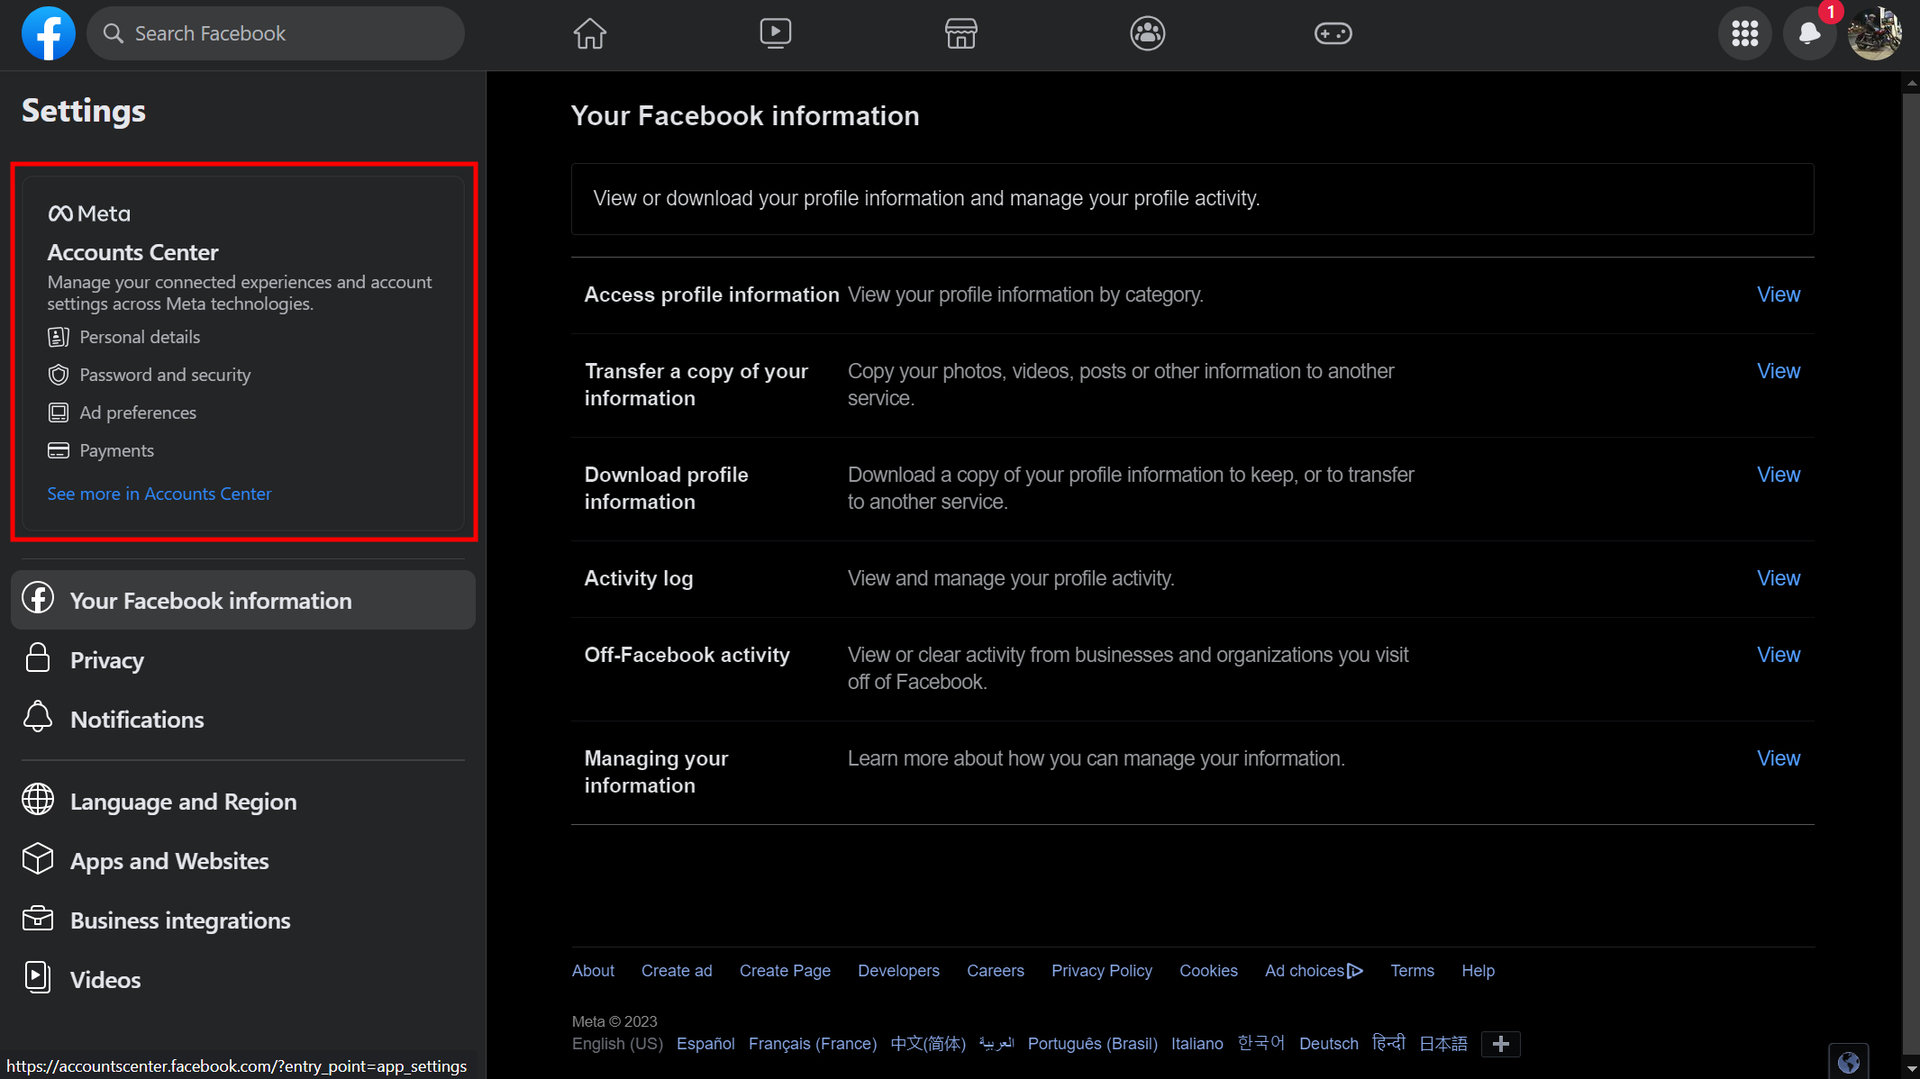
Task: Open the Marketplace storefront icon
Action: click(961, 34)
